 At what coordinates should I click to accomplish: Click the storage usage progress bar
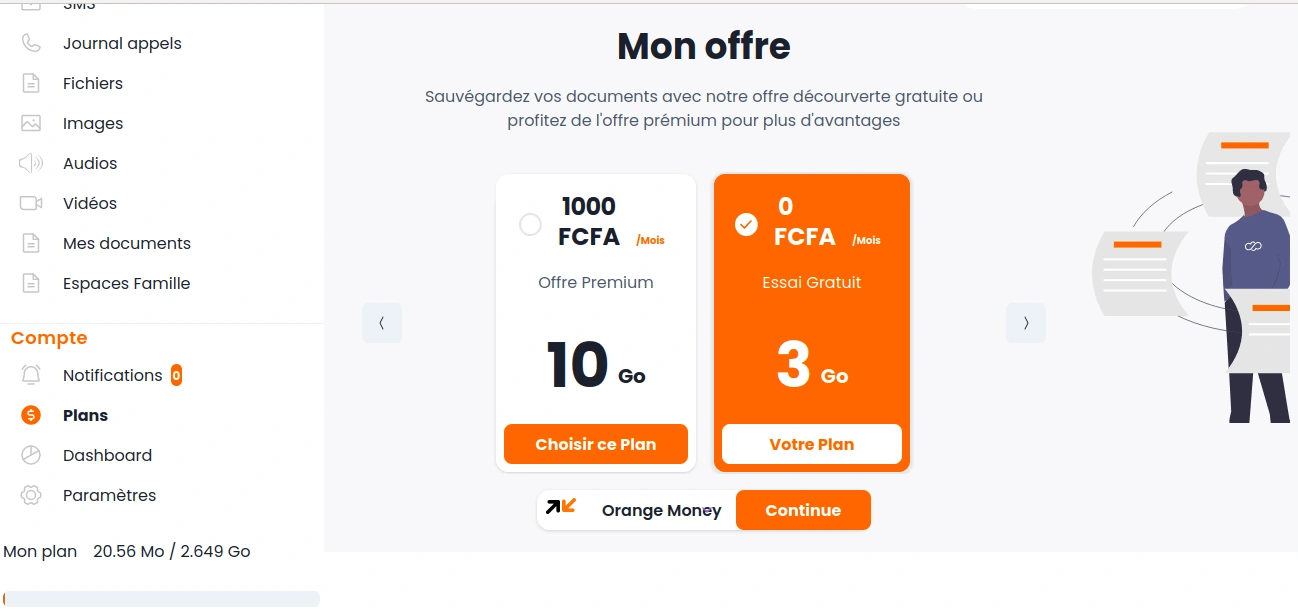coord(162,599)
